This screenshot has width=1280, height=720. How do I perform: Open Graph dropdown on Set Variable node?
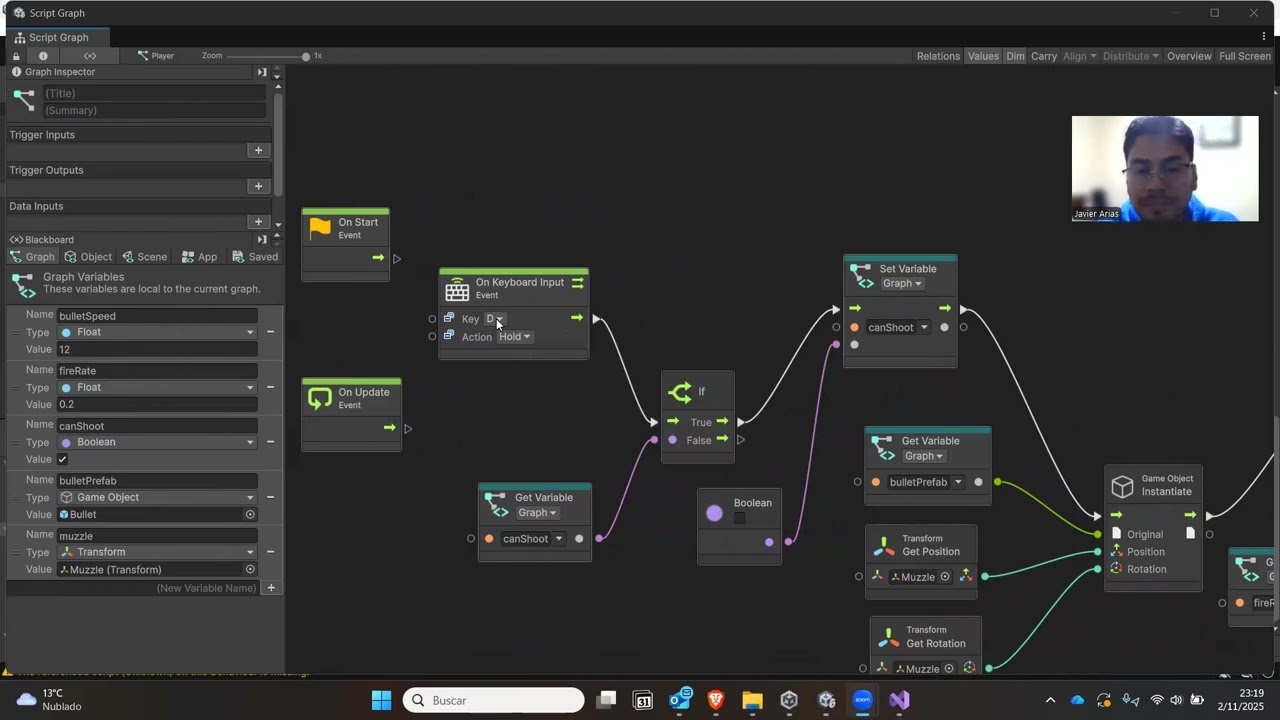tap(902, 283)
